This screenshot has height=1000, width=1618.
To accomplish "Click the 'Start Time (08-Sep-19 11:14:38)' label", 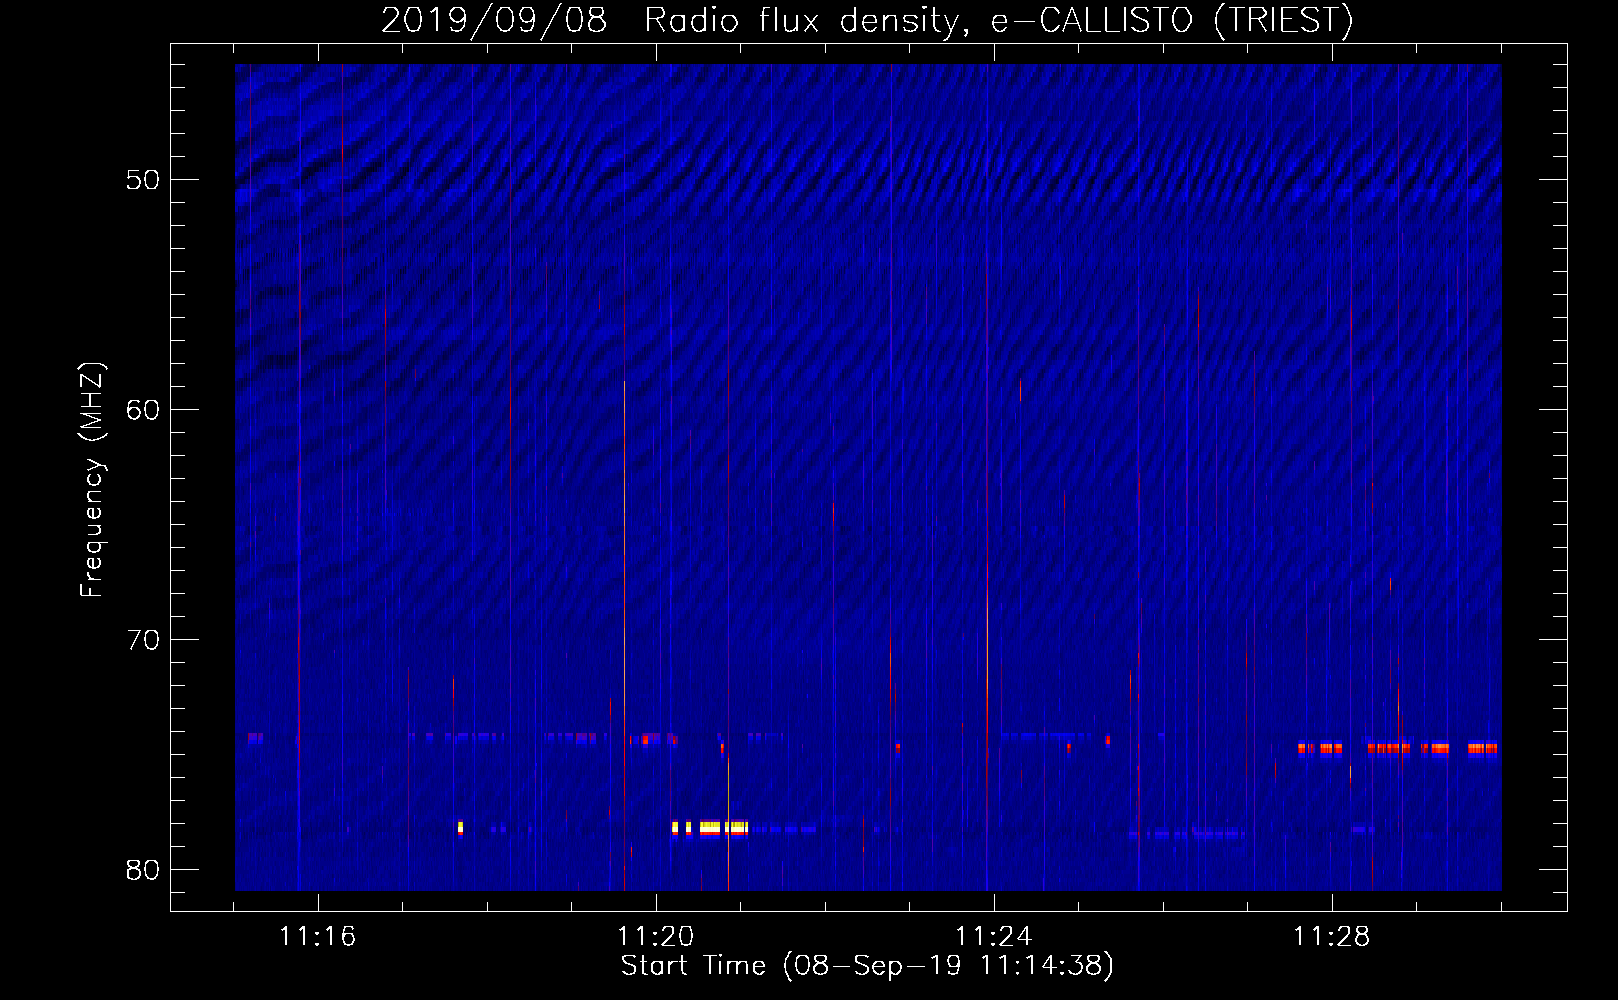I will click(867, 966).
